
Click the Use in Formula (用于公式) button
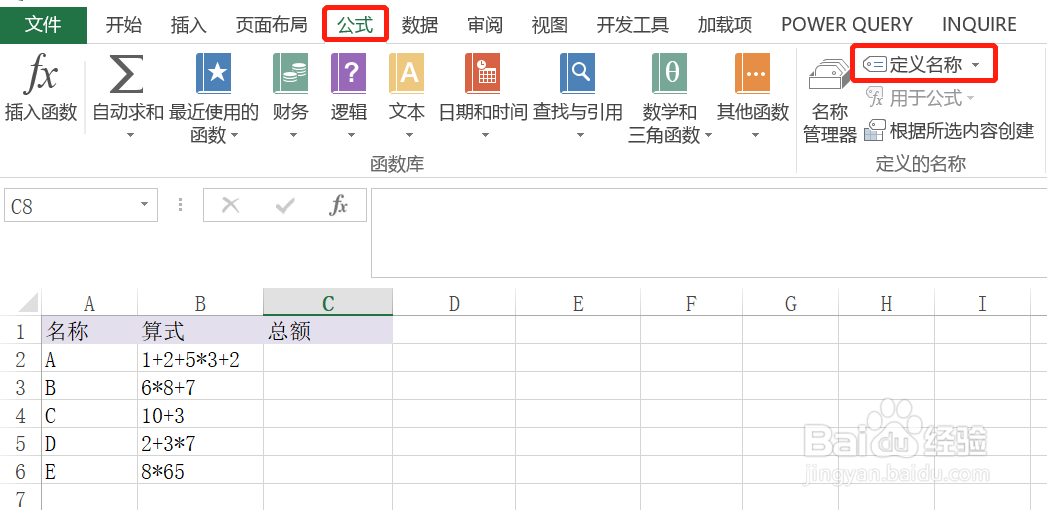(x=920, y=98)
